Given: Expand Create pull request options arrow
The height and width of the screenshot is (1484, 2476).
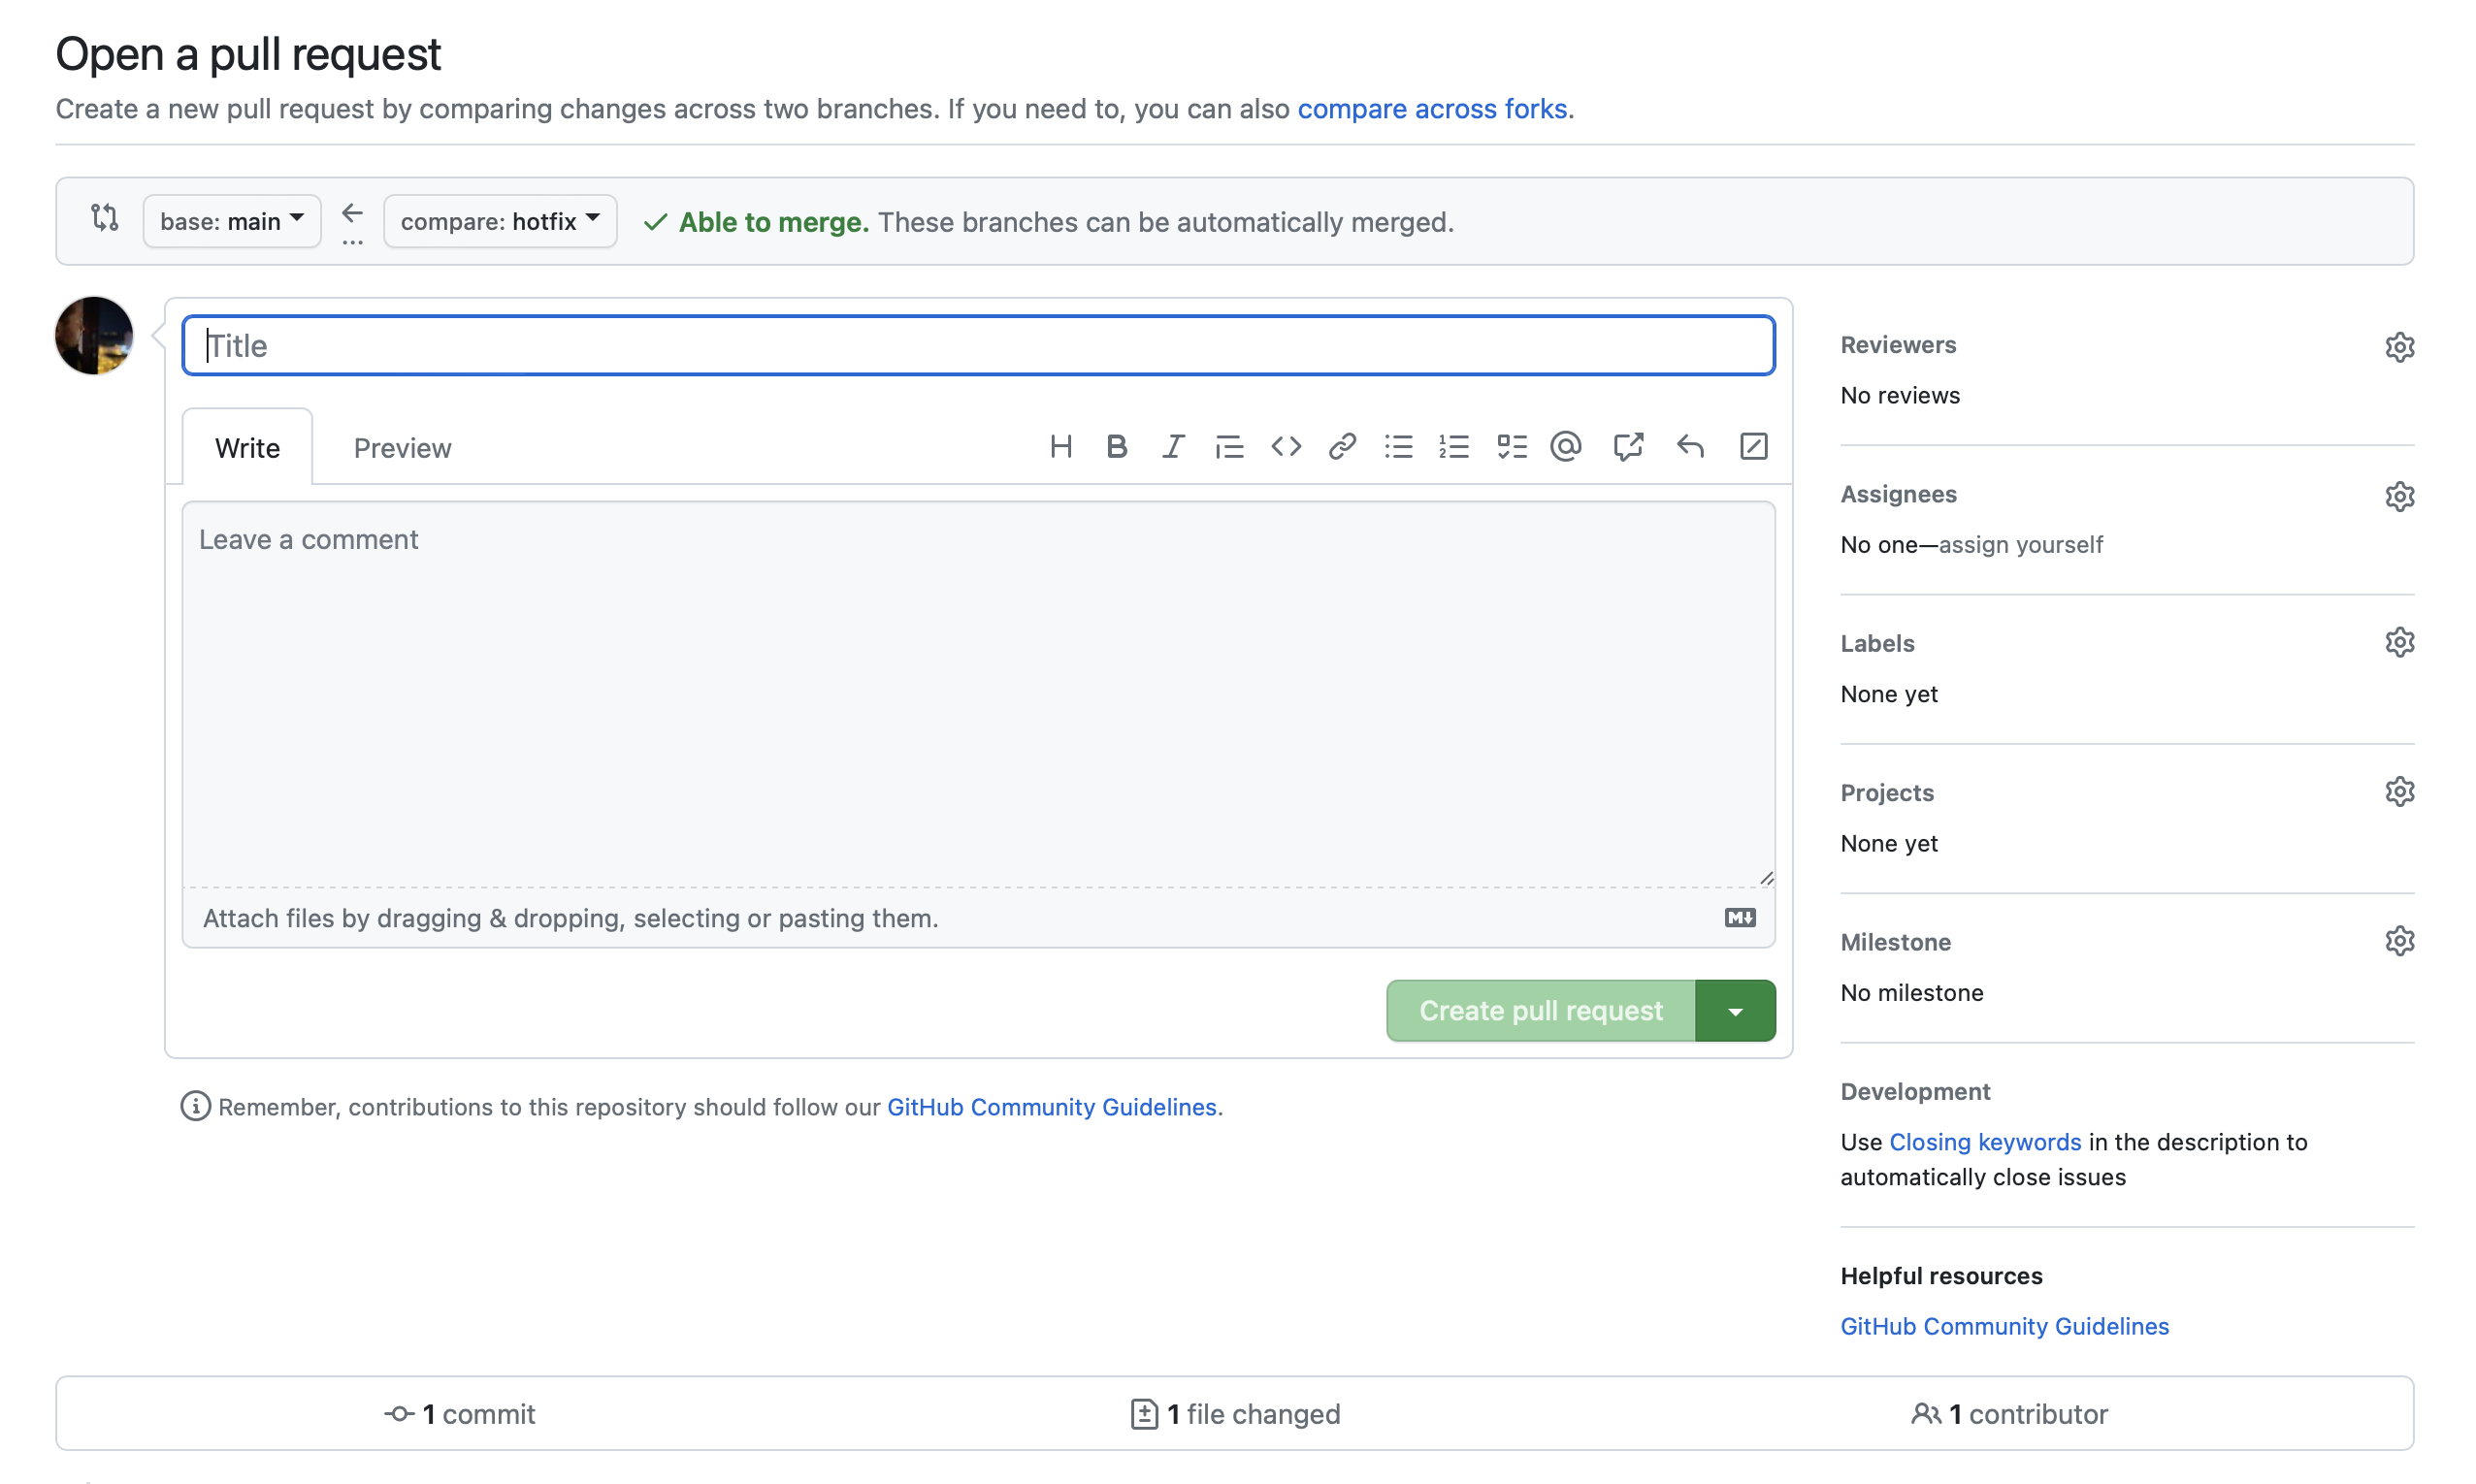Looking at the screenshot, I should point(1735,1011).
